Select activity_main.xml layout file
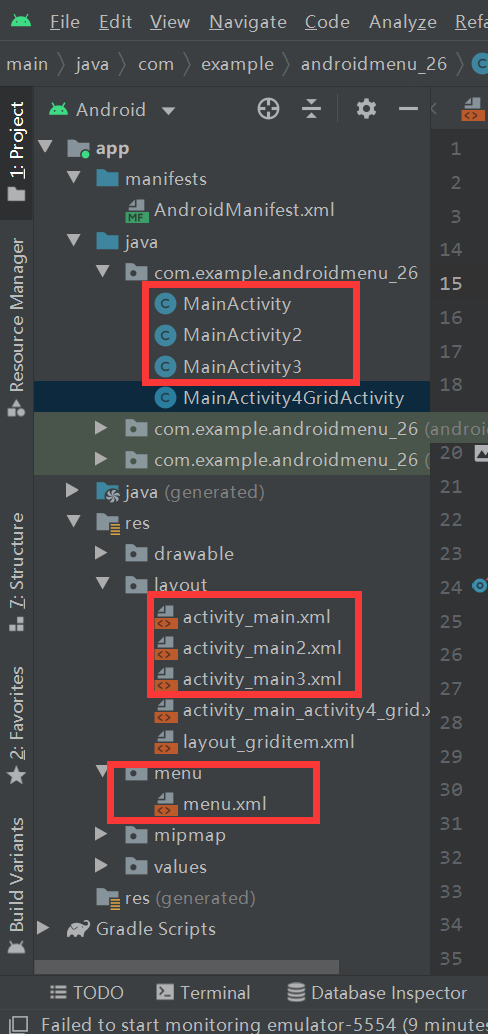488x1034 pixels. (257, 617)
